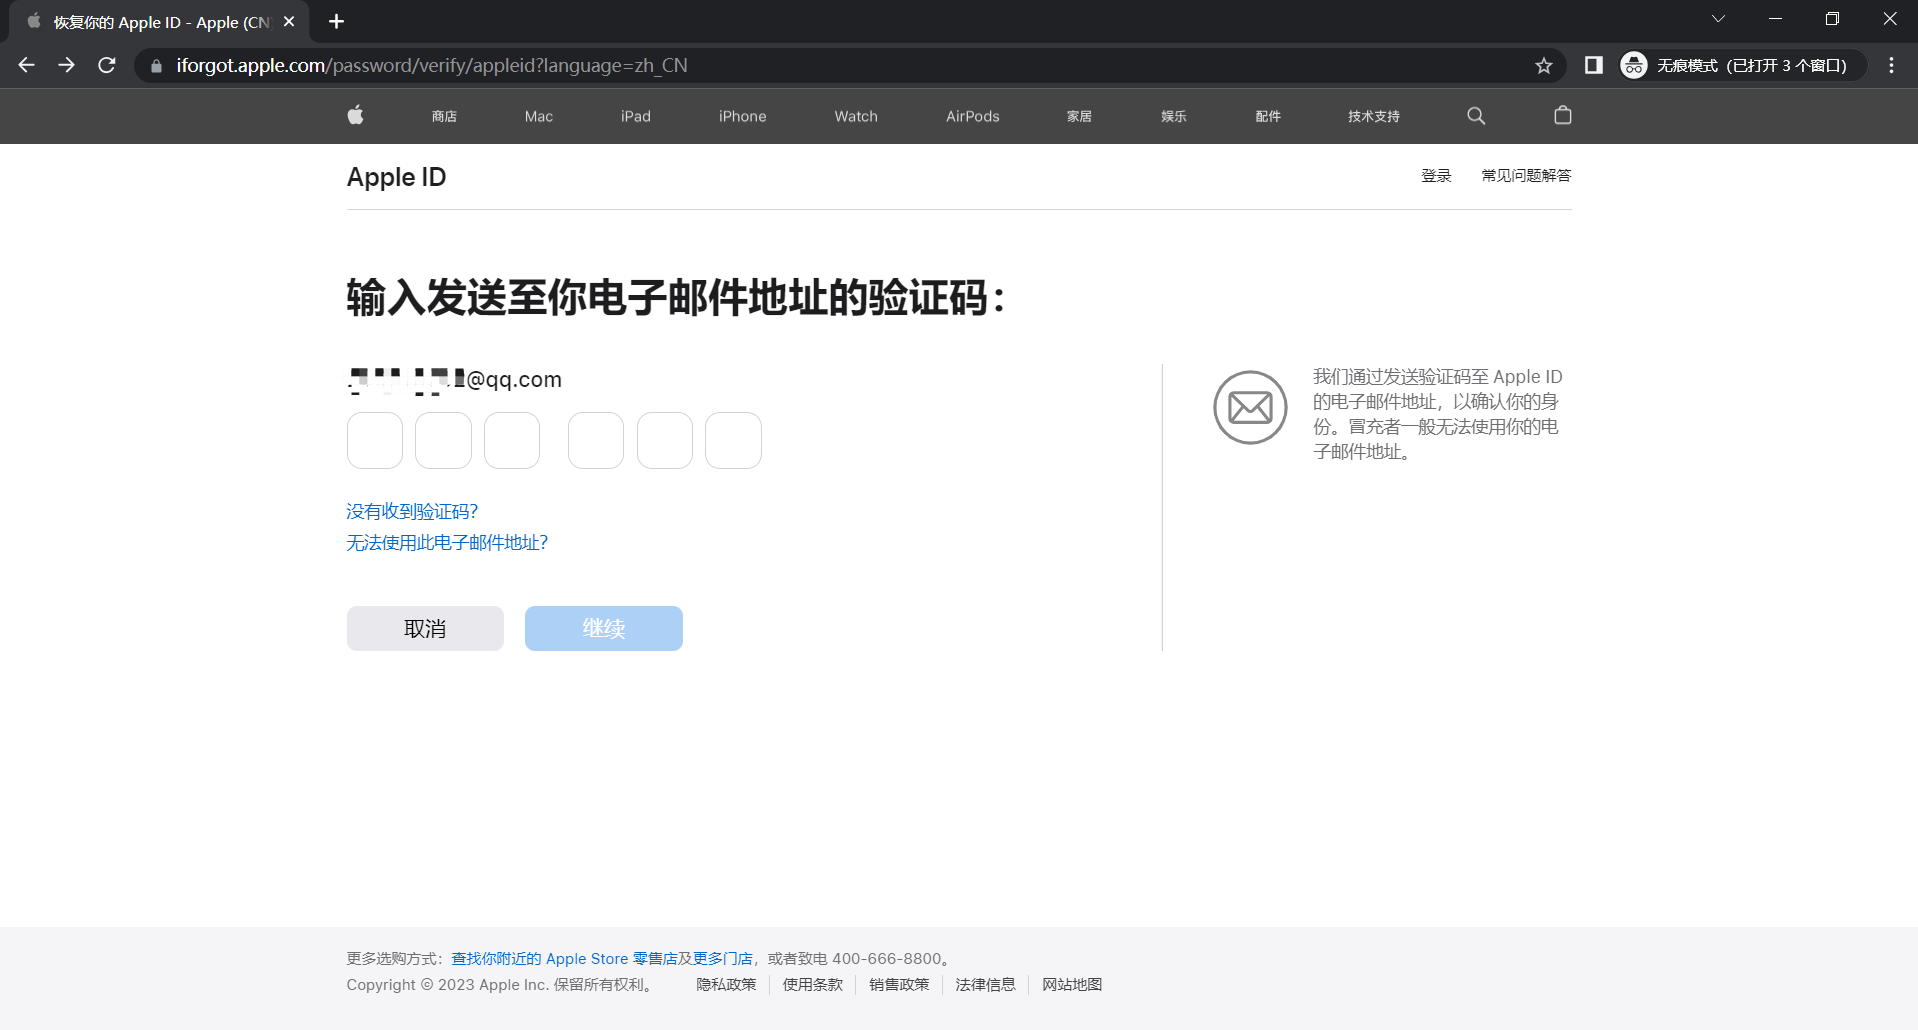Open the 商店 nav item

point(444,116)
